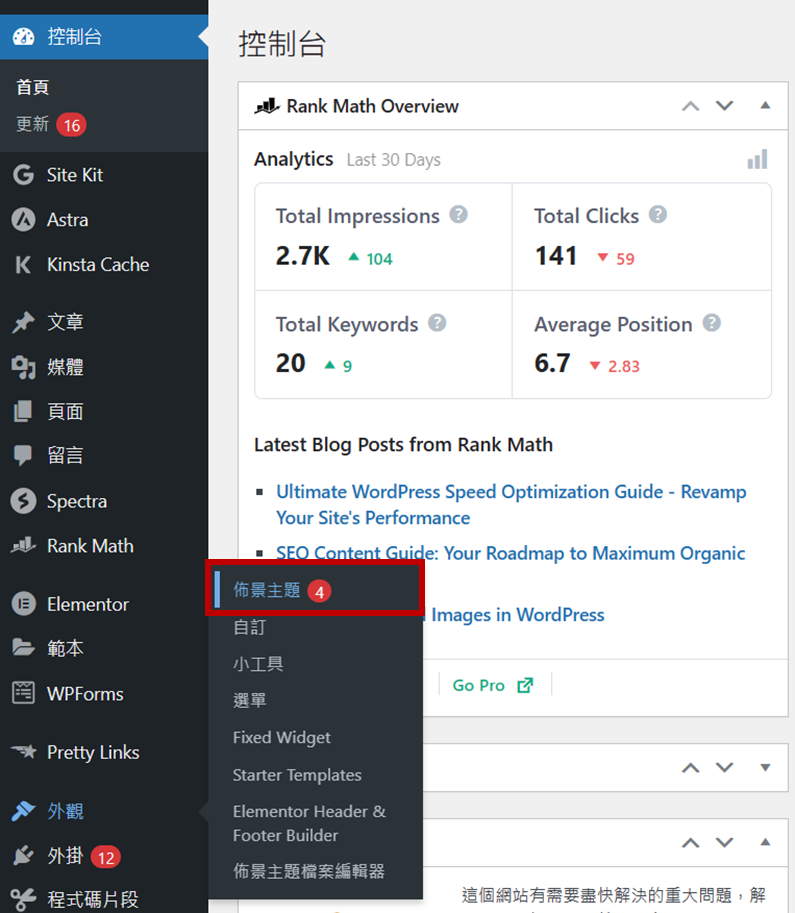Click the paintbrush icon for 外觀

tap(23, 811)
